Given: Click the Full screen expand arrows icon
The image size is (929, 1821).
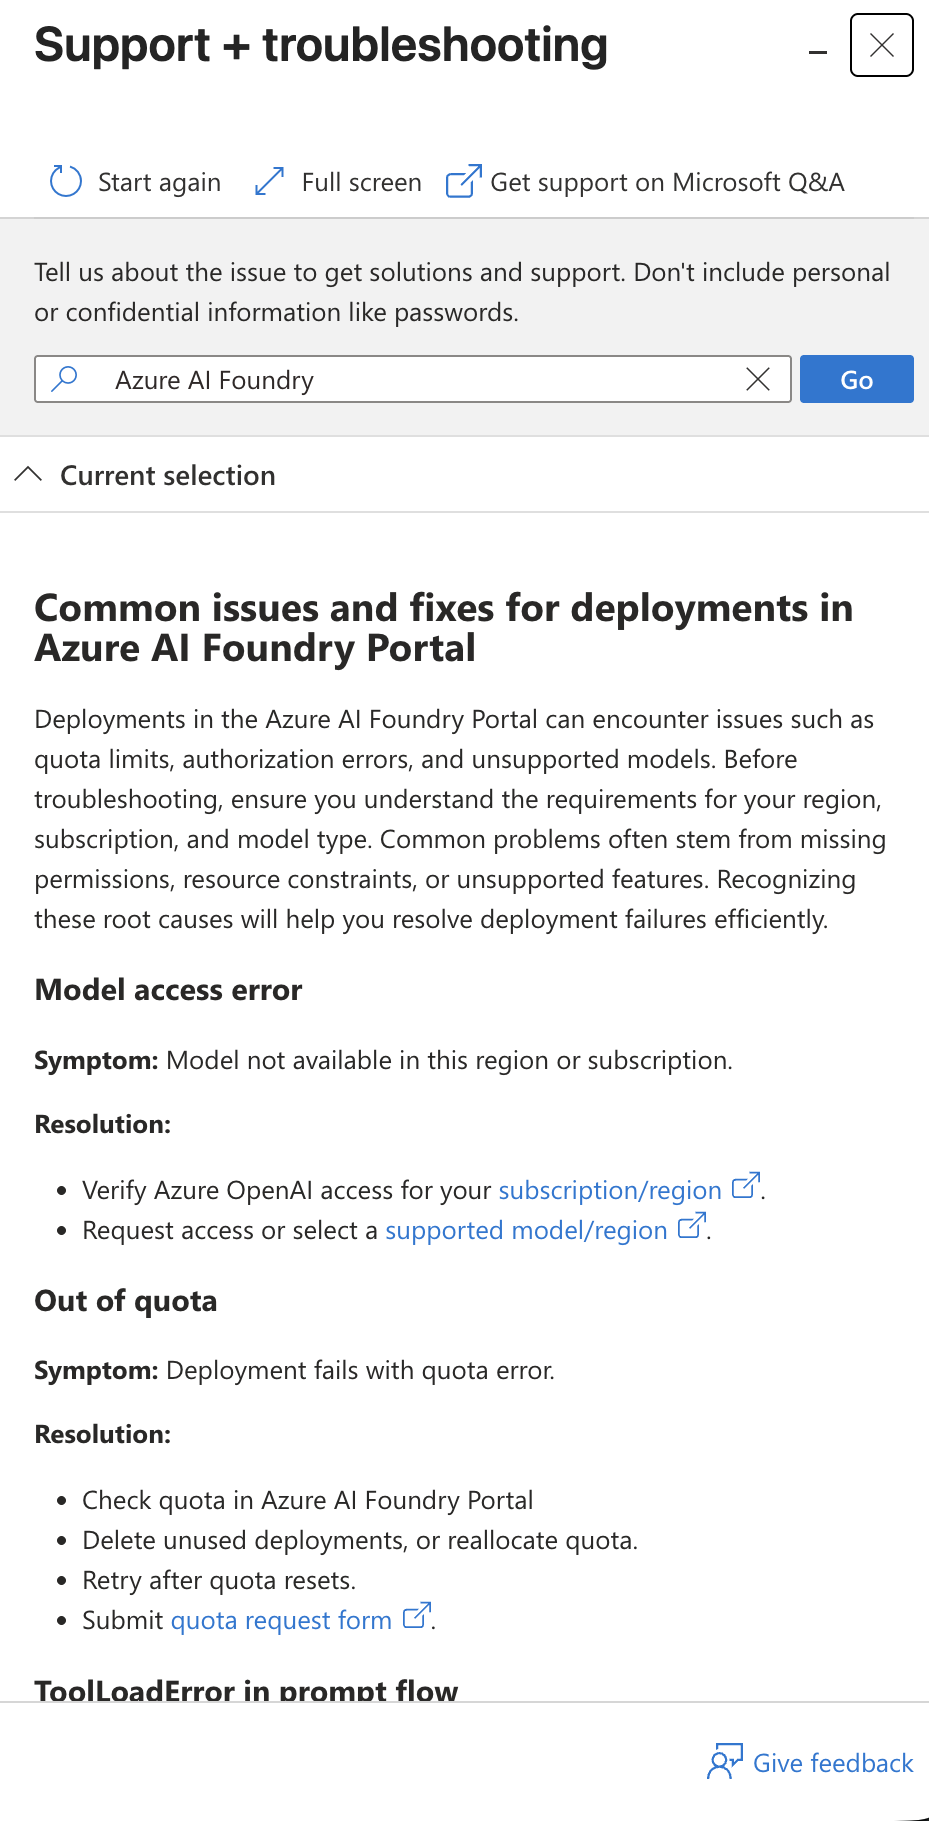Looking at the screenshot, I should [269, 181].
